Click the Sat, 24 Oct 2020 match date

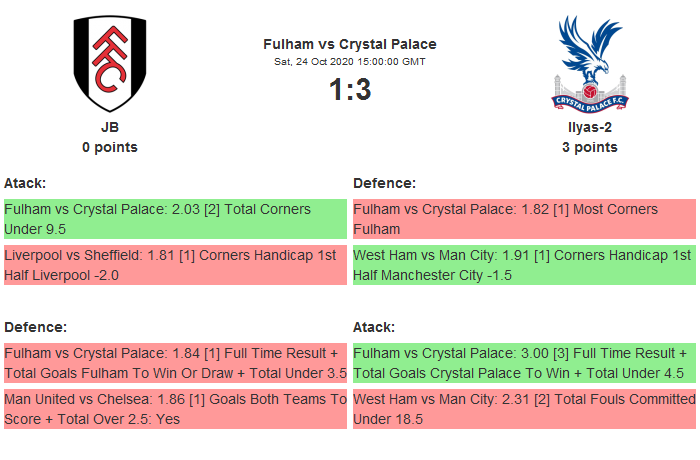(350, 62)
